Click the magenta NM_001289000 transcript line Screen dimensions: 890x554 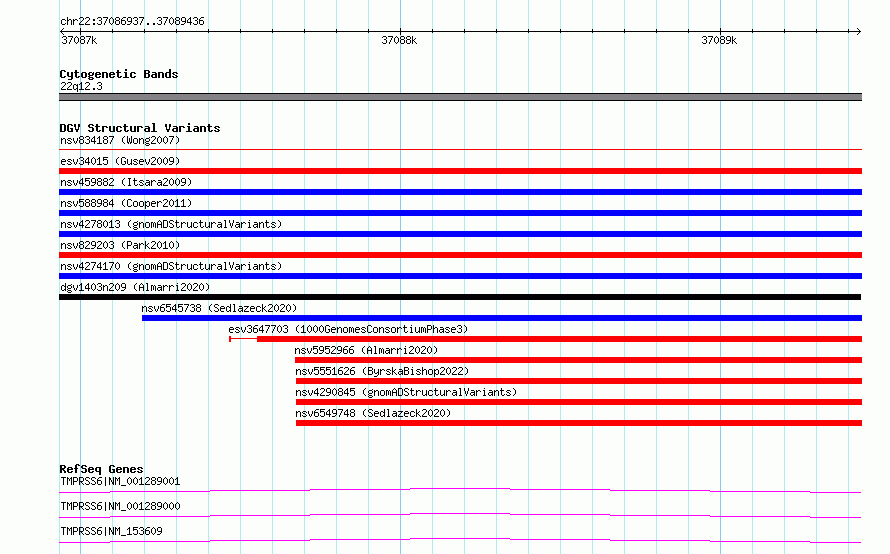pos(460,515)
